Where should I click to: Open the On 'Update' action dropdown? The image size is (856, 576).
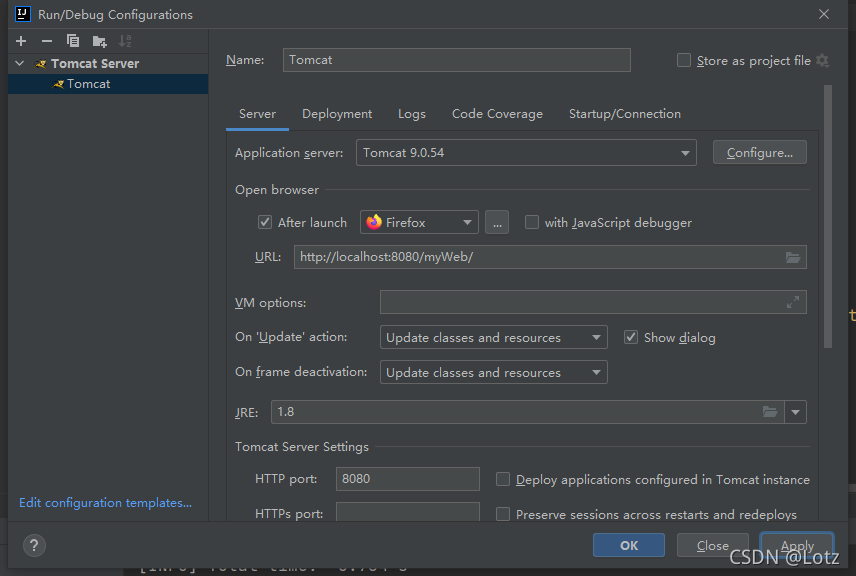coord(494,337)
